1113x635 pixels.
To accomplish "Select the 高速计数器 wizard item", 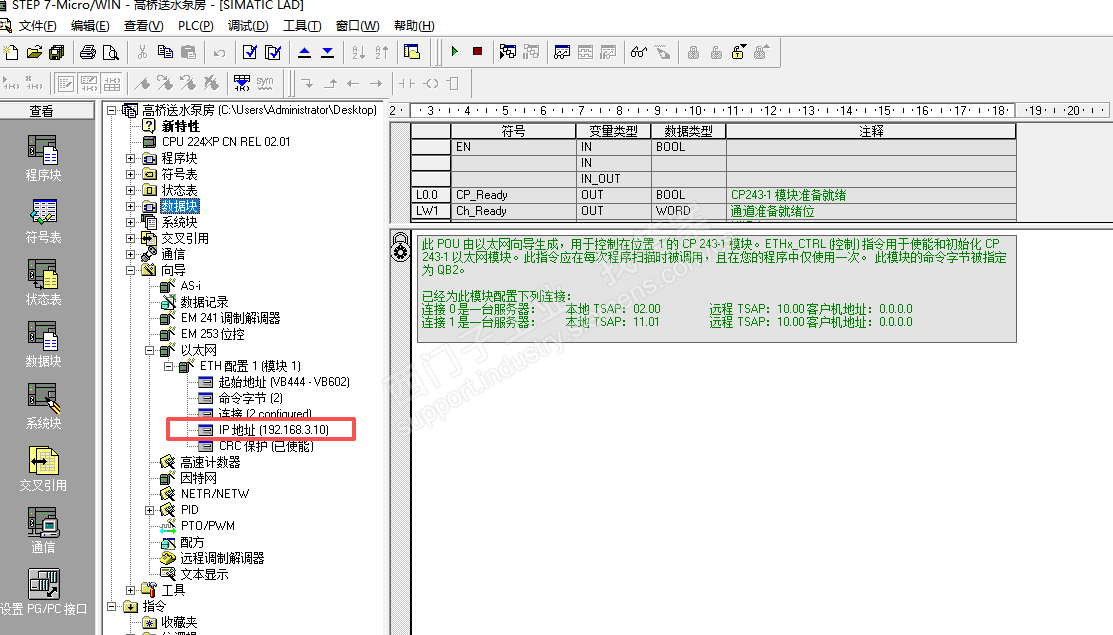I will [210, 463].
